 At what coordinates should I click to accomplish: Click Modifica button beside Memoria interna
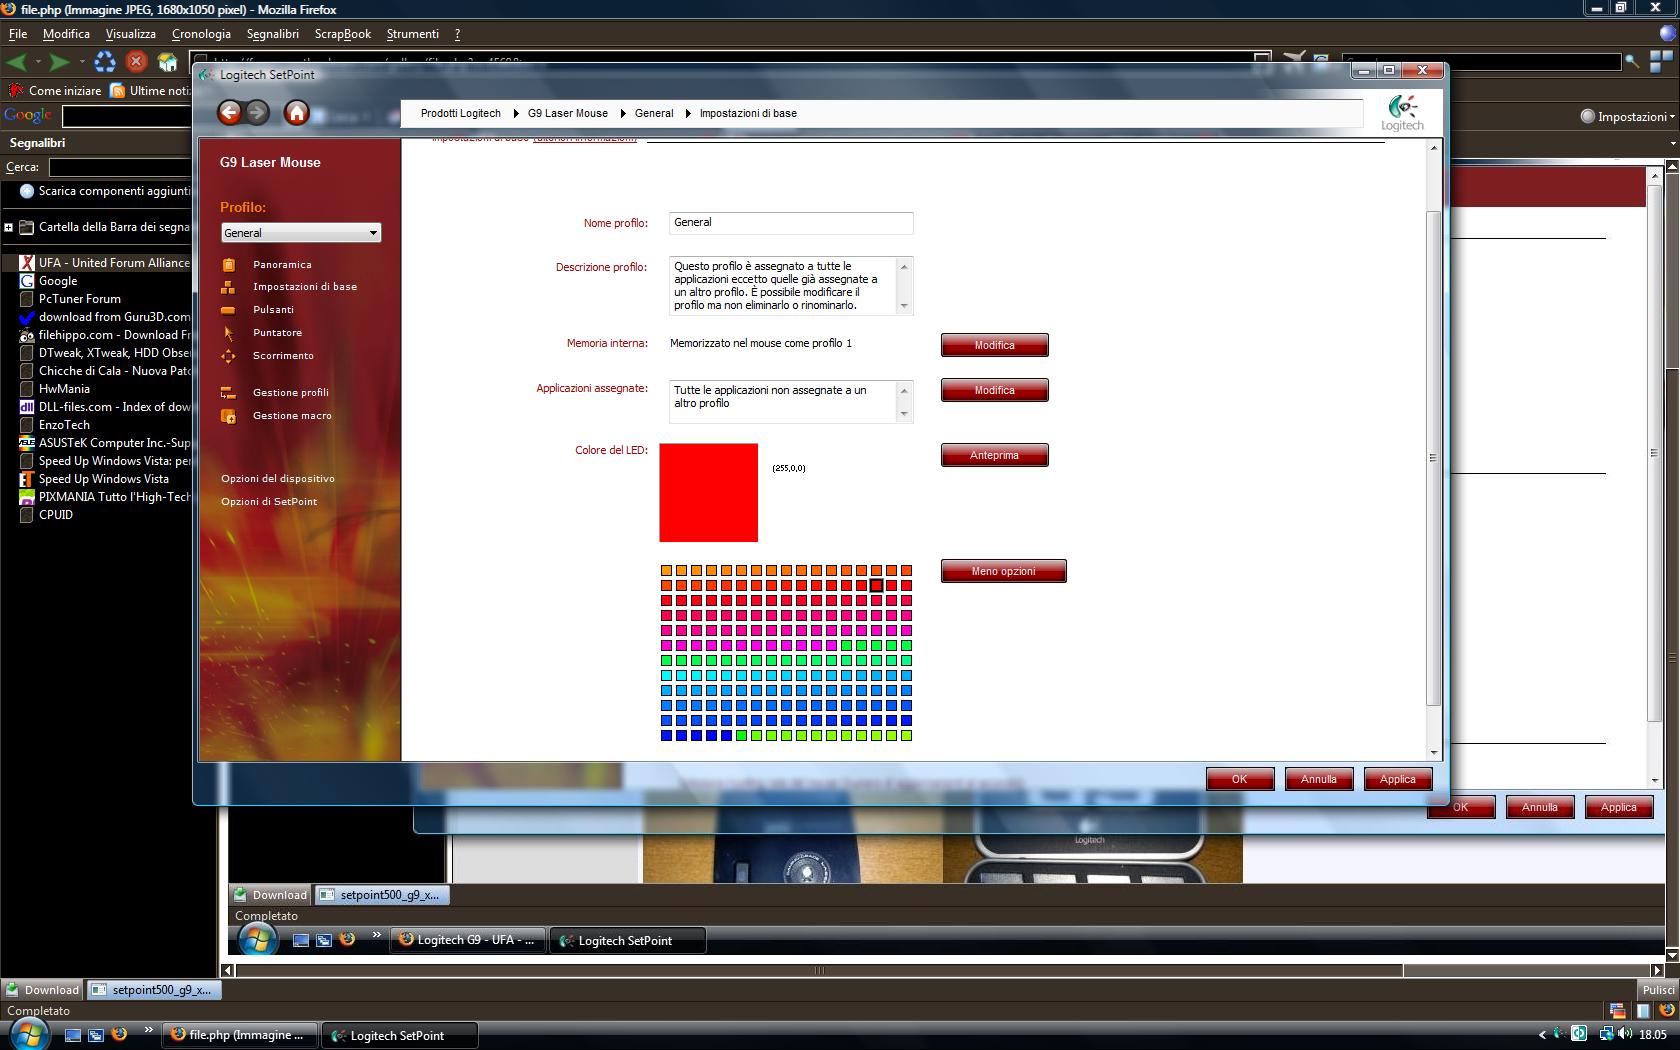(x=994, y=345)
